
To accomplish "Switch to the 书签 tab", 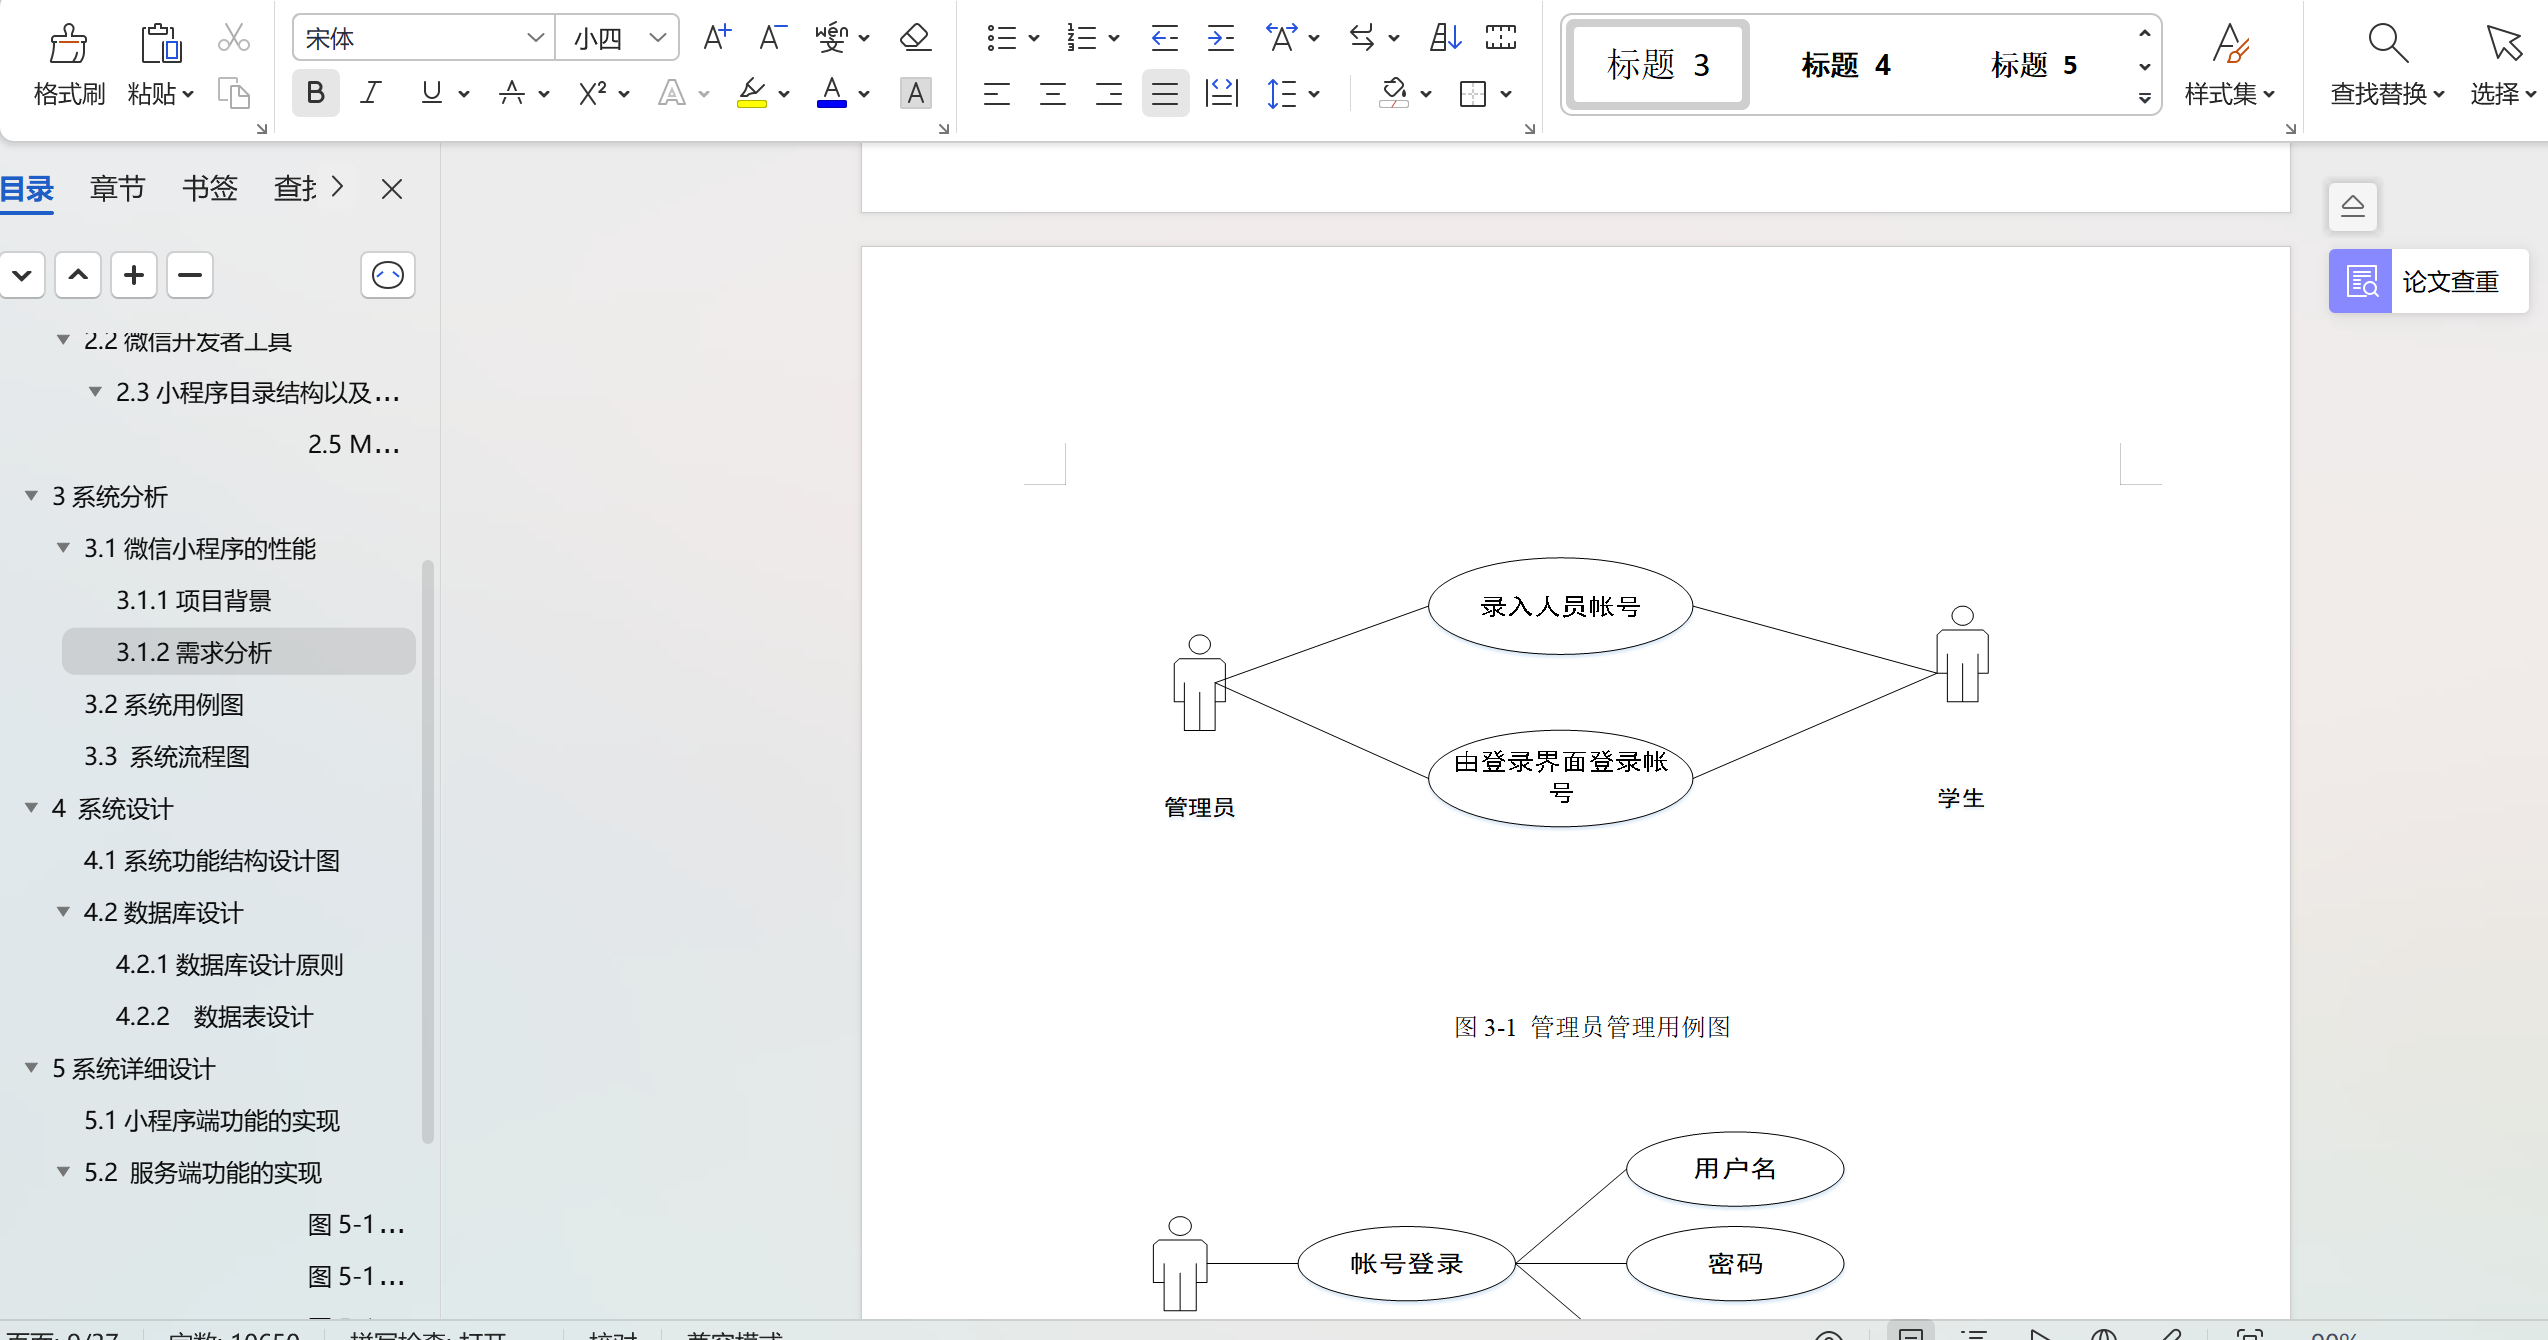I will click(x=209, y=188).
